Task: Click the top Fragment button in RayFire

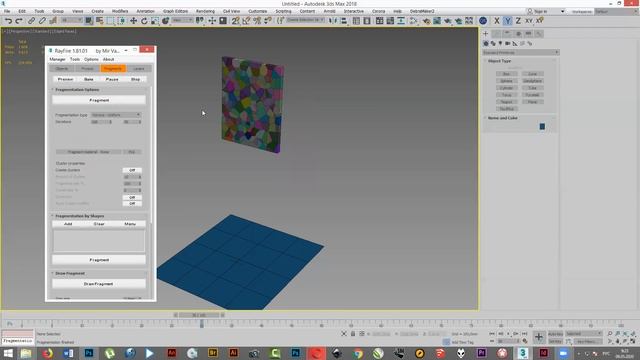Action: 99,100
